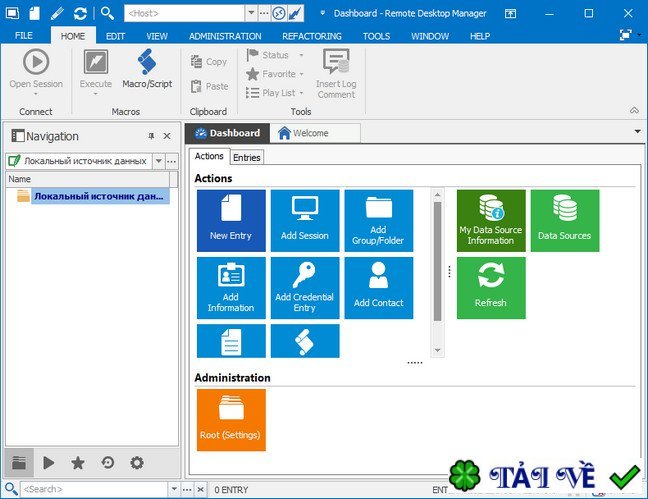This screenshot has height=499, width=648.
Task: Click the Data Sources tile
Action: pos(565,220)
